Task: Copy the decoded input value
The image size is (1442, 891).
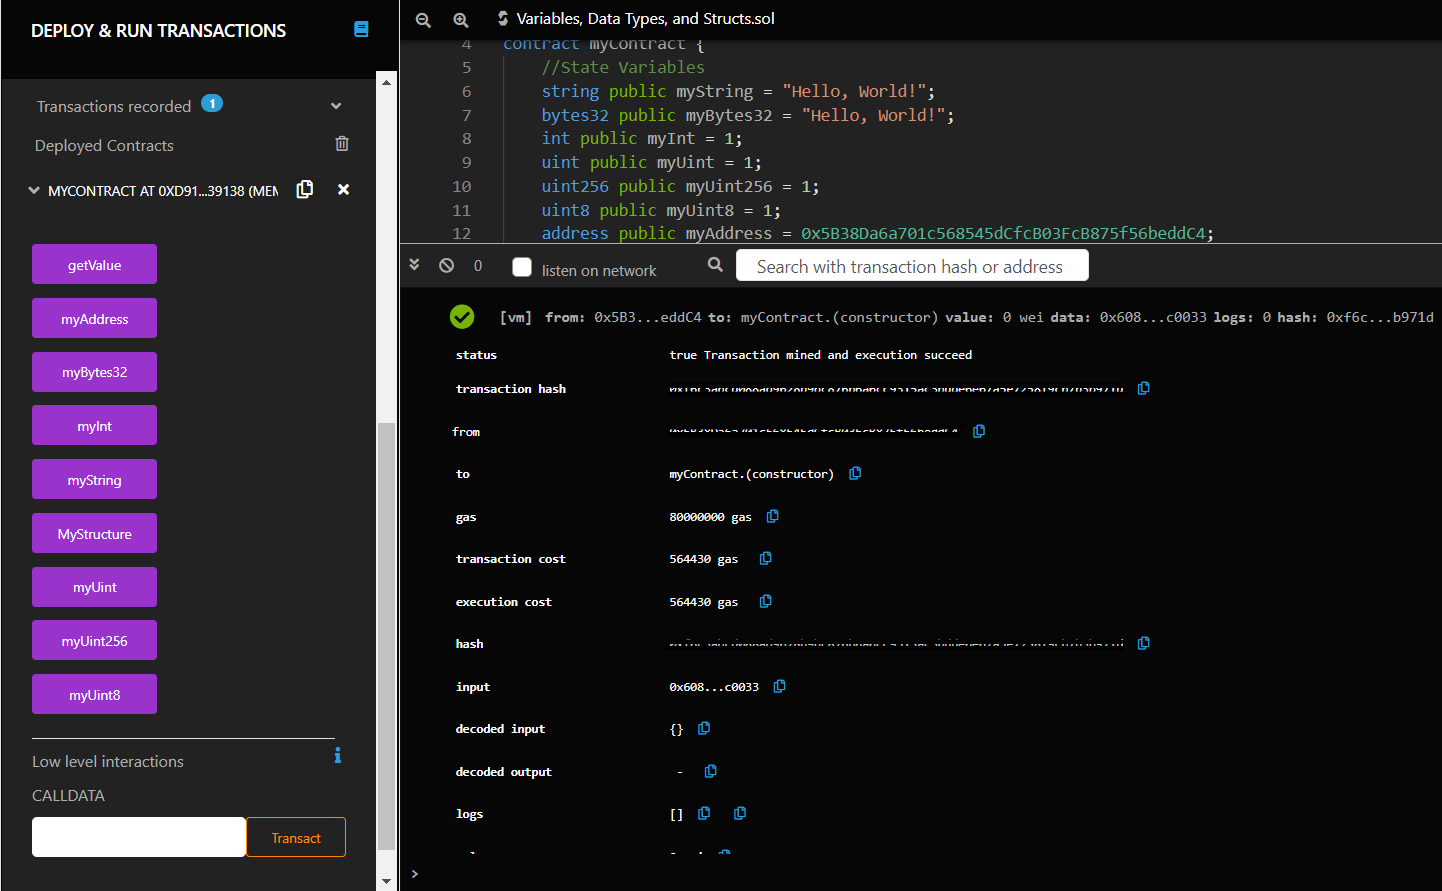Action: 703,728
